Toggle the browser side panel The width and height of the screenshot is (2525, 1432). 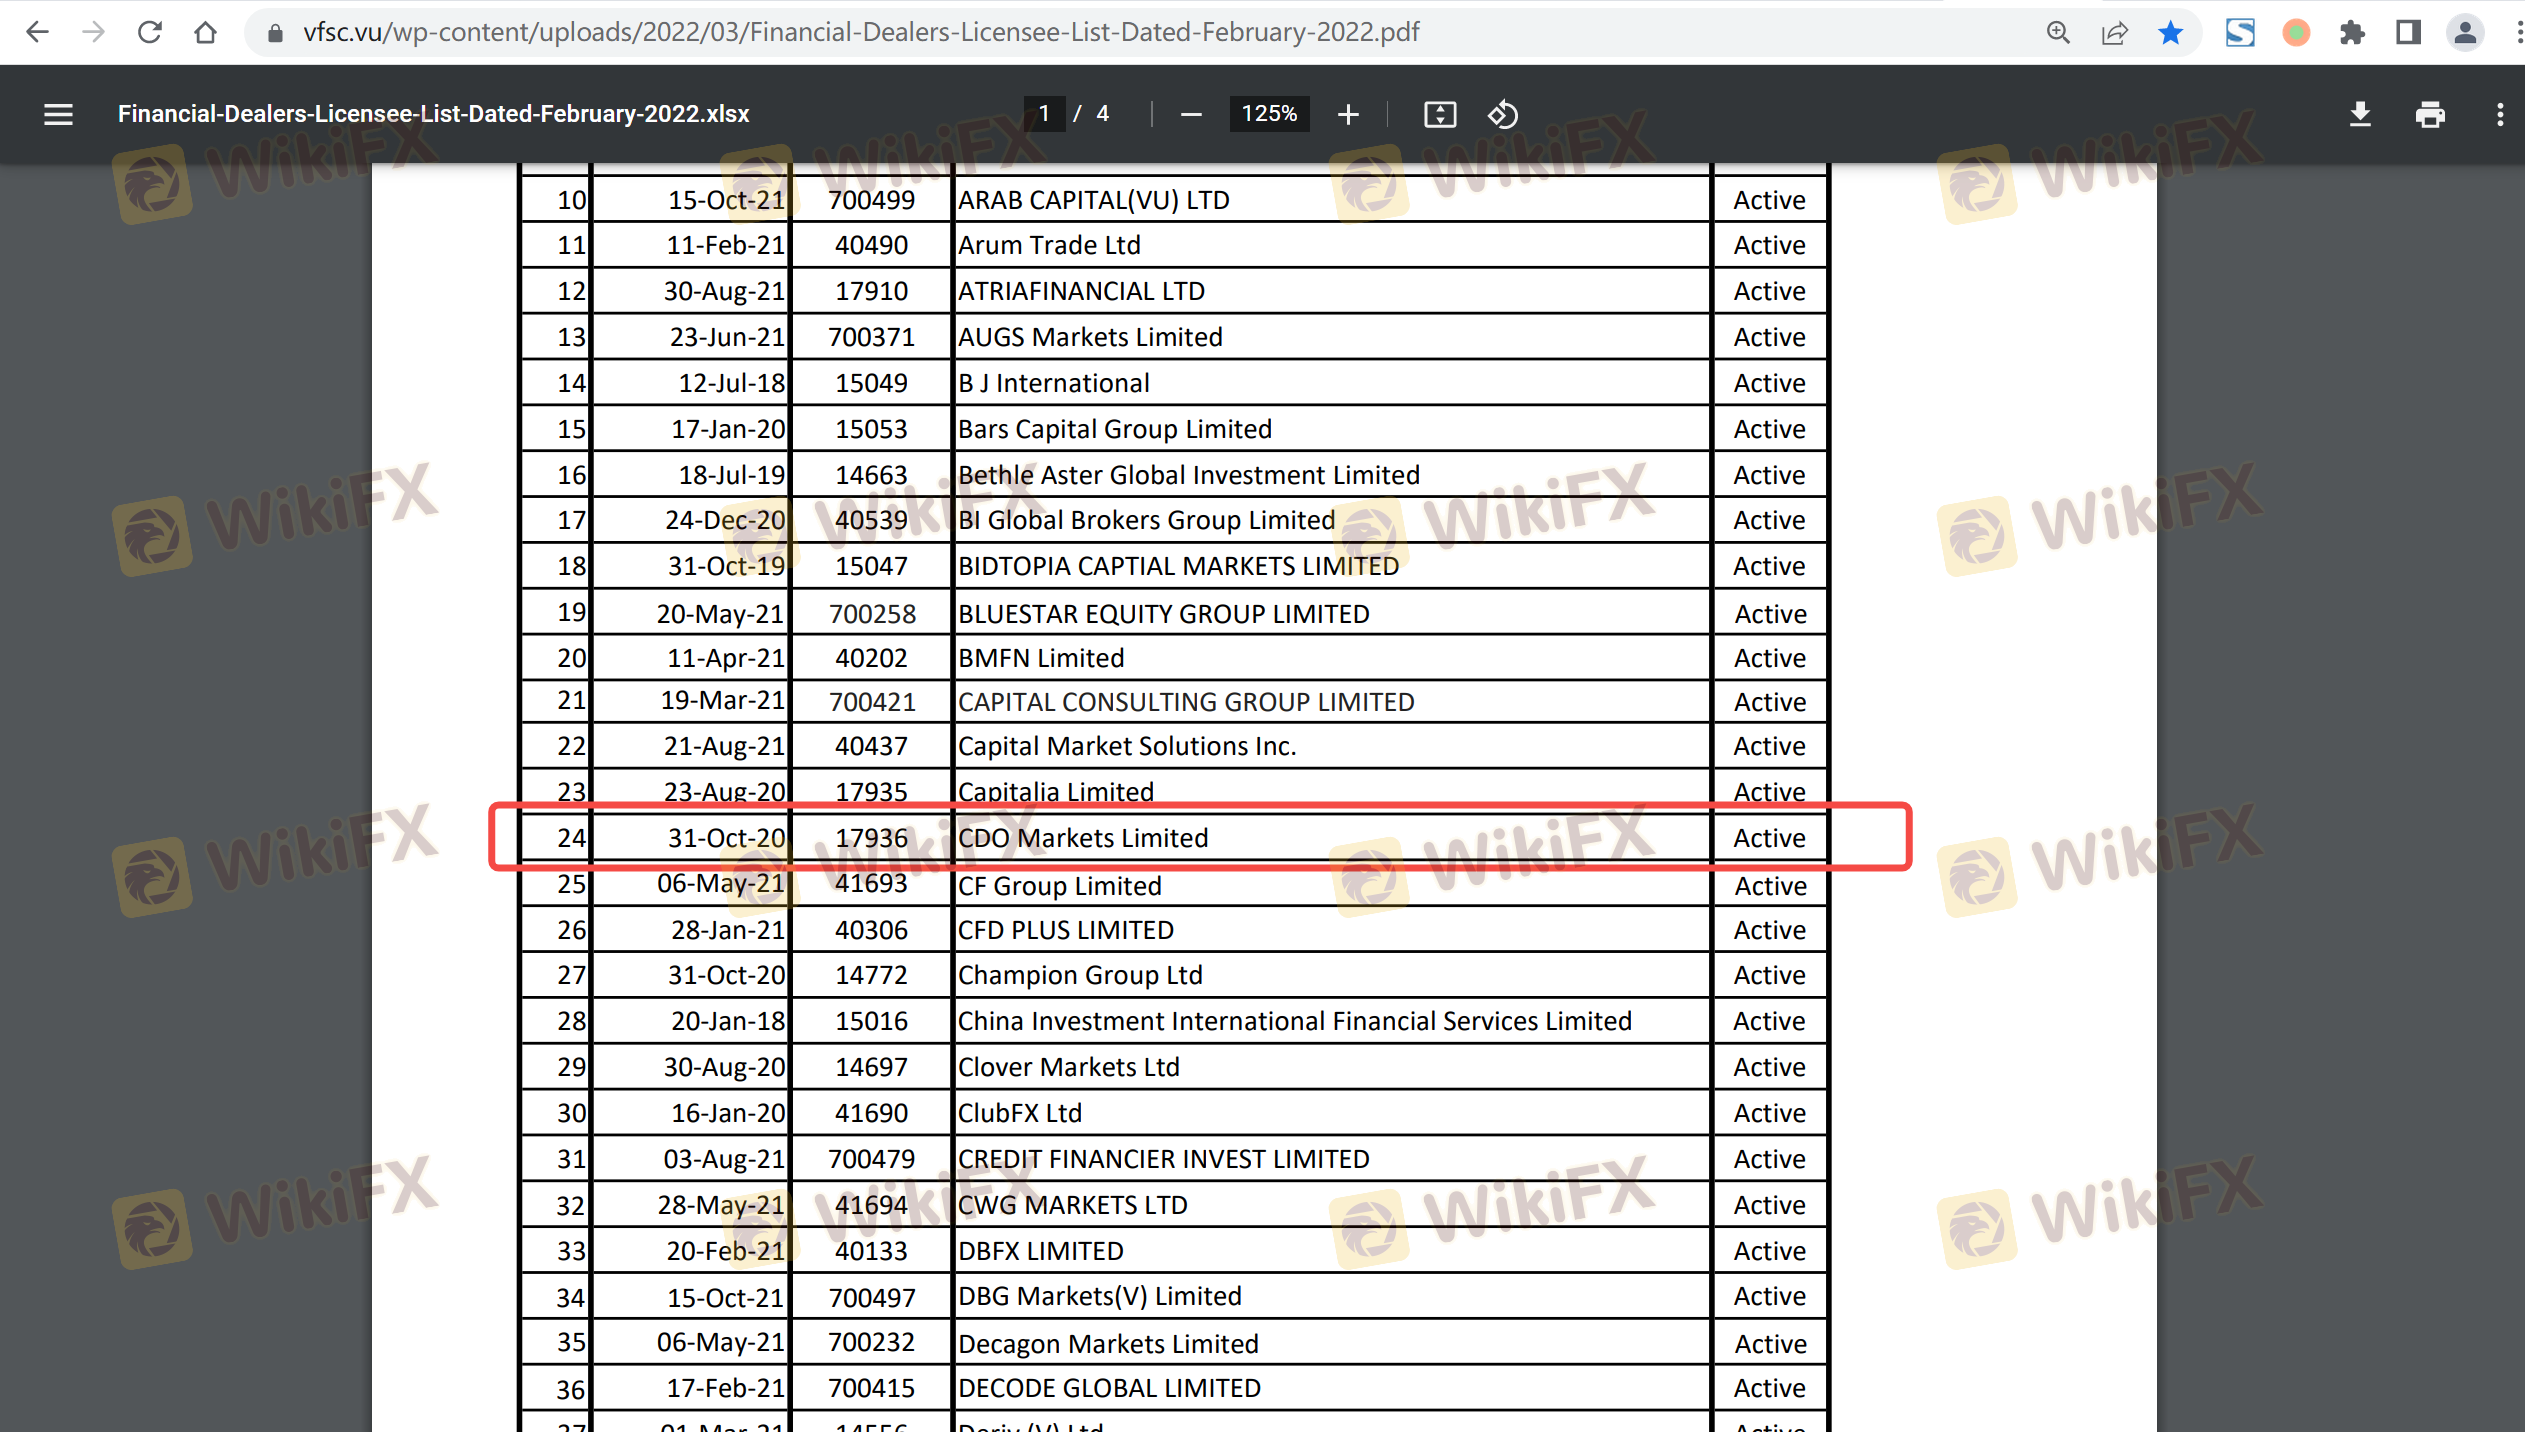(x=2408, y=33)
